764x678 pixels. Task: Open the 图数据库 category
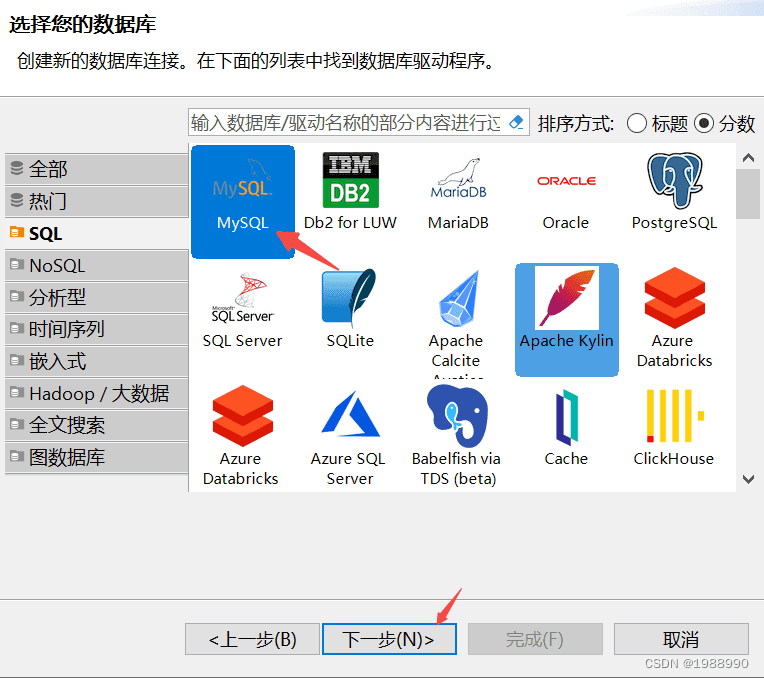[96, 458]
